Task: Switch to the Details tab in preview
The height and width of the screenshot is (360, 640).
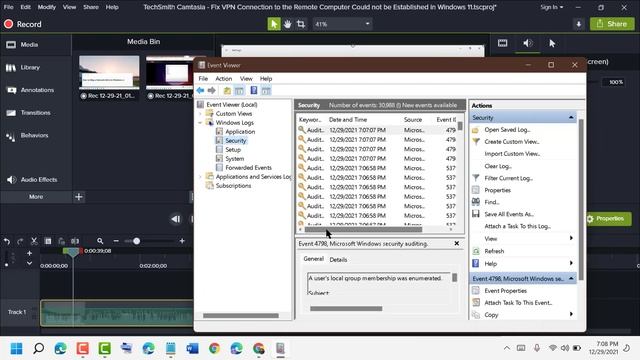Action: (x=338, y=260)
